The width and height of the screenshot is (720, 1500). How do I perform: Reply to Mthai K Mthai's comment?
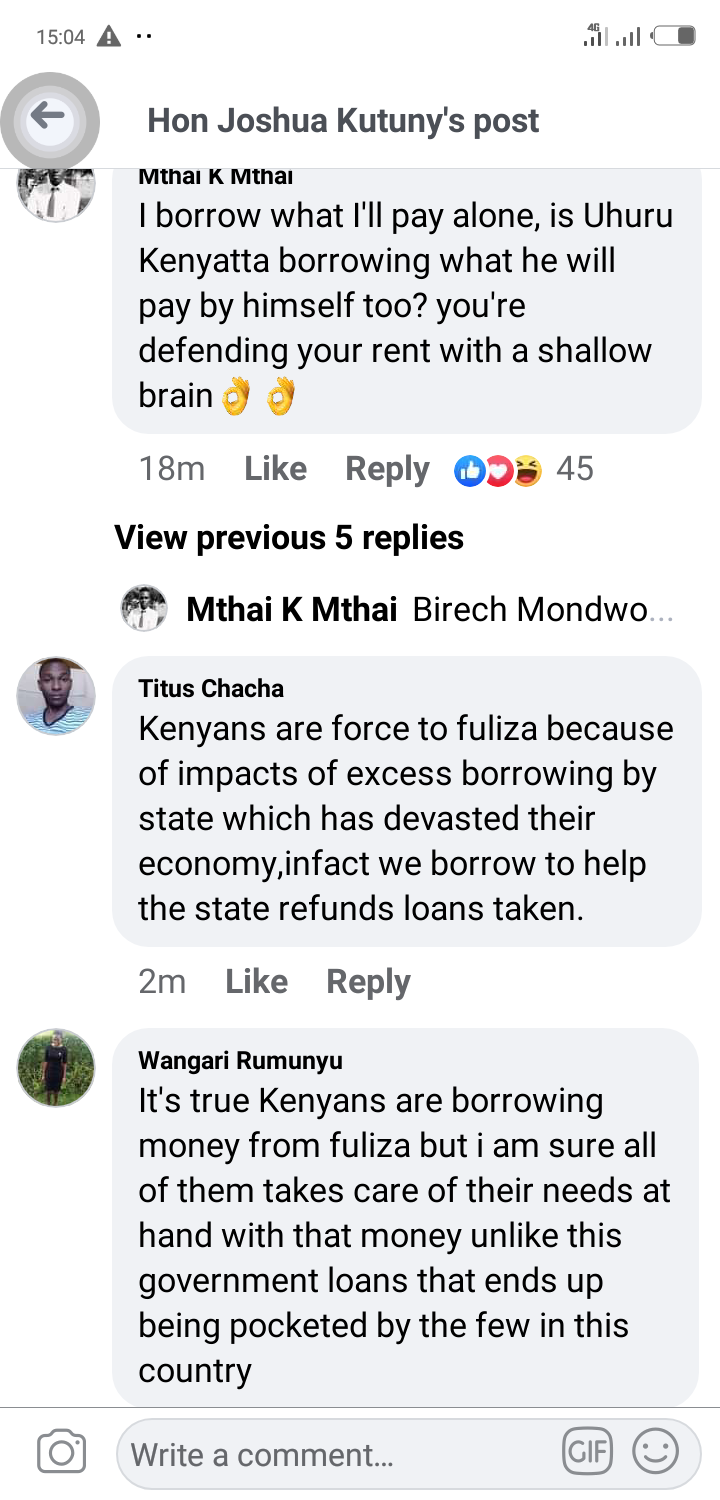pyautogui.click(x=387, y=469)
